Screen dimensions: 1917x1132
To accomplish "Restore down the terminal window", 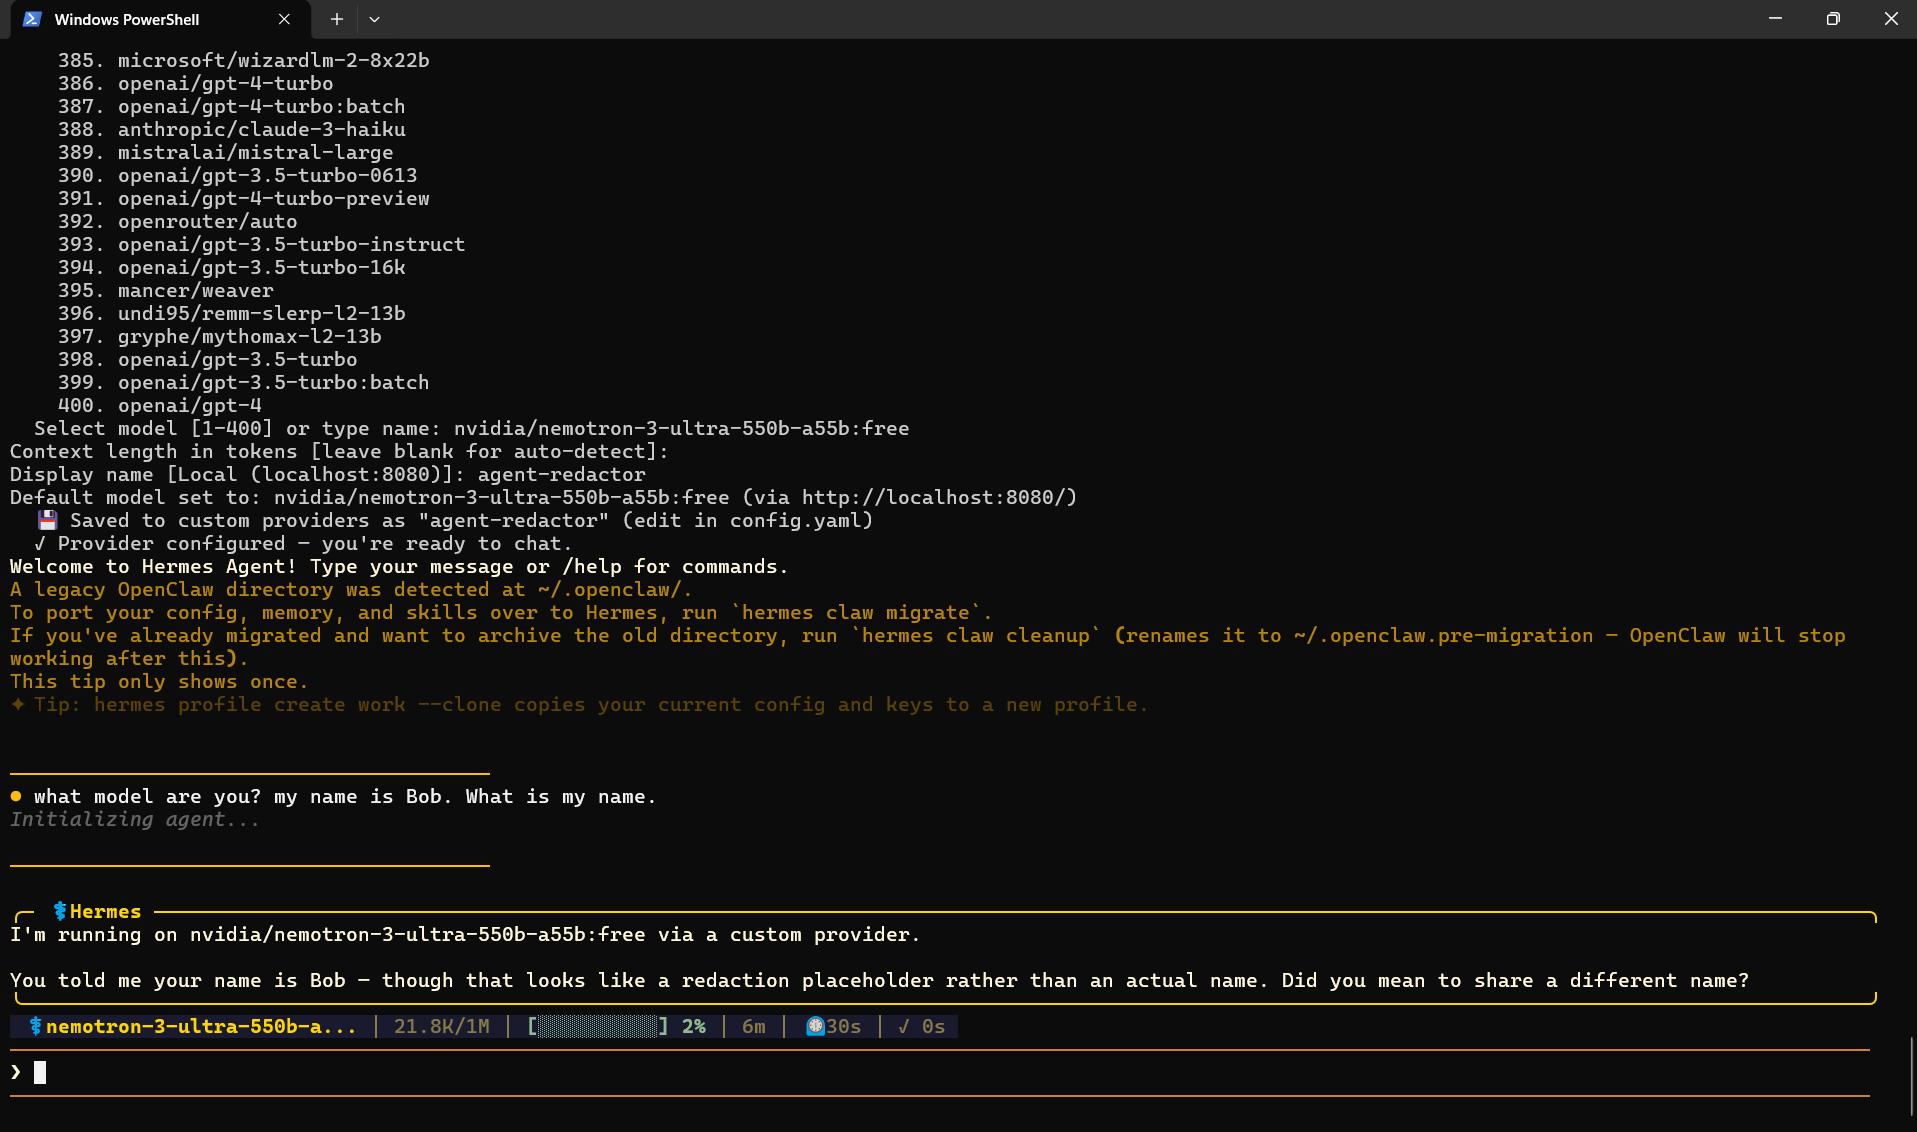I will 1833,18.
